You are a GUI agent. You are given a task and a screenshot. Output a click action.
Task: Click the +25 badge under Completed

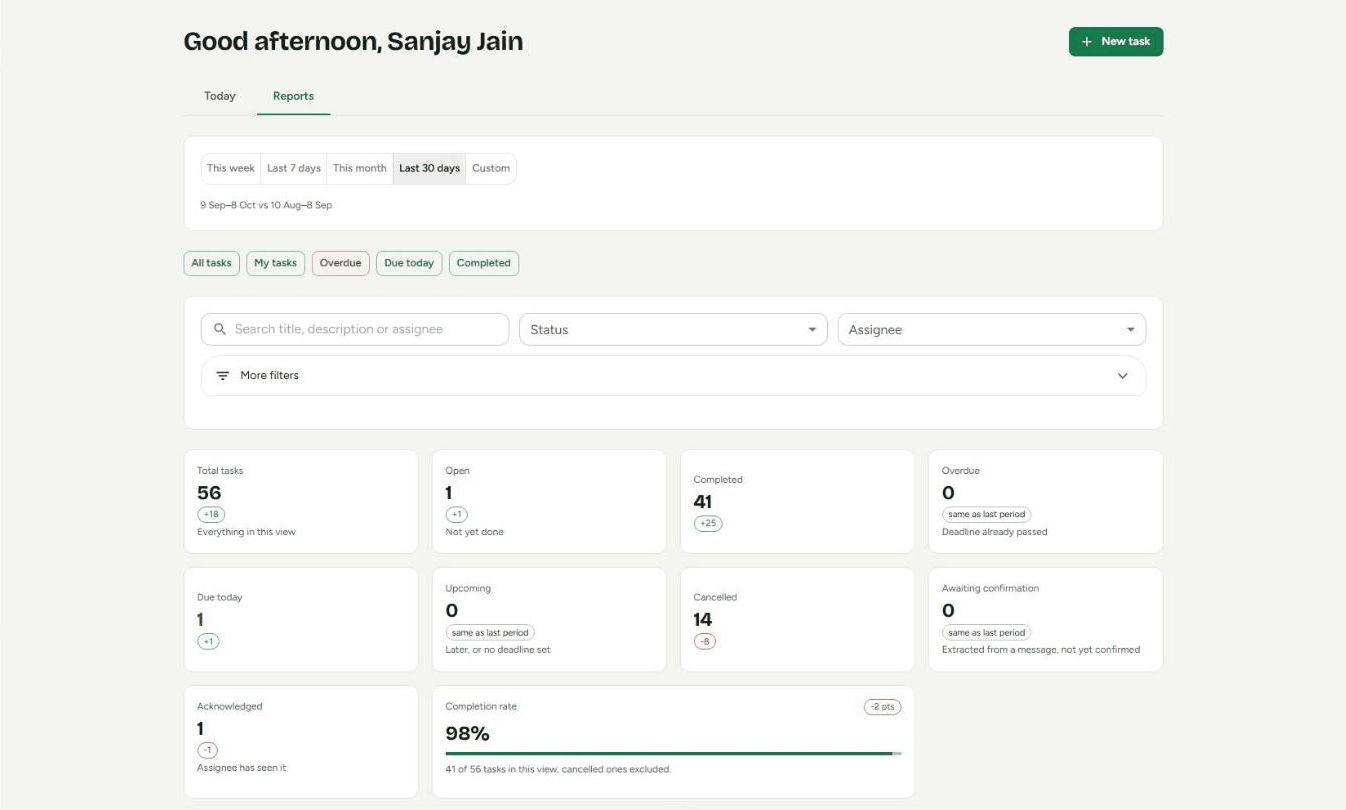(x=707, y=523)
